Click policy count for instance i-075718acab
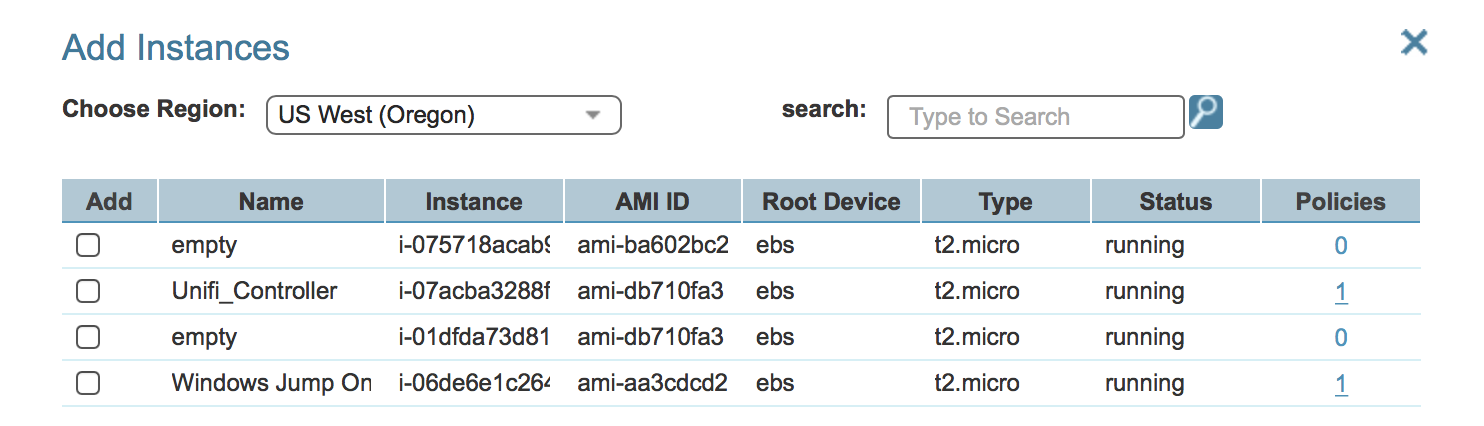Viewport: 1484px width, 426px height. 1341,246
